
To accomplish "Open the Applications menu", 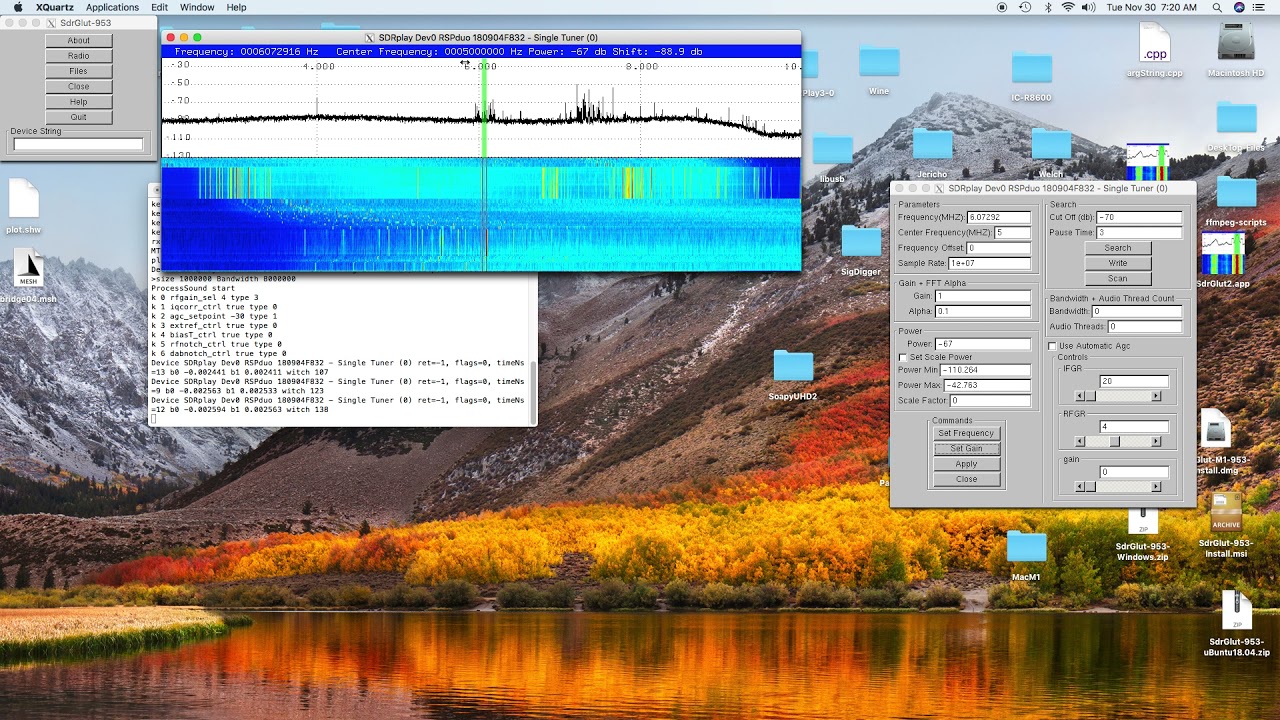I will pyautogui.click(x=112, y=7).
